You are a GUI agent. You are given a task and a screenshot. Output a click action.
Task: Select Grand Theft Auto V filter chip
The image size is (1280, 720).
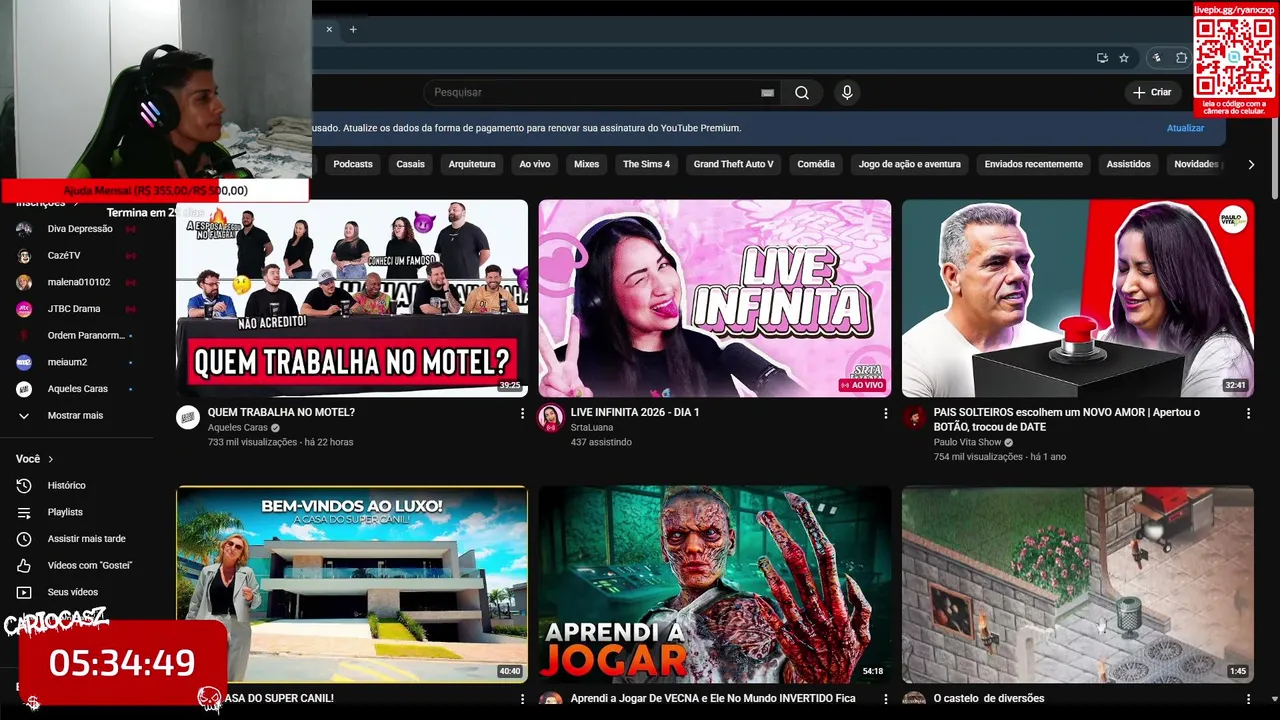734,164
